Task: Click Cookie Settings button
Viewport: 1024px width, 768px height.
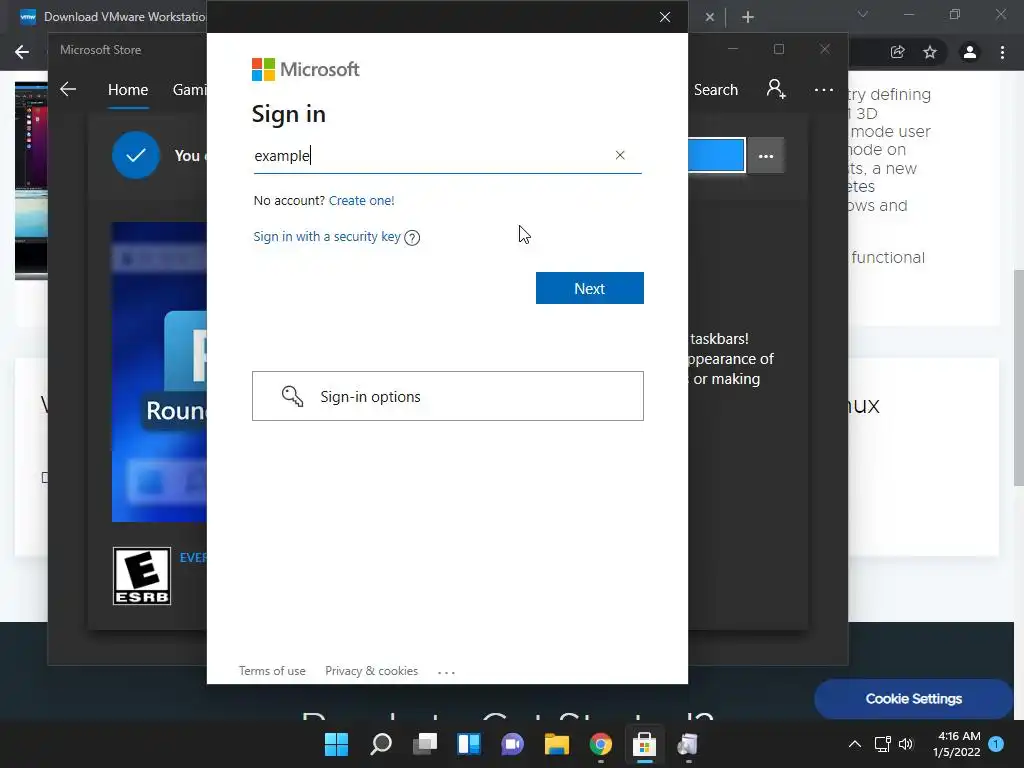Action: click(914, 699)
